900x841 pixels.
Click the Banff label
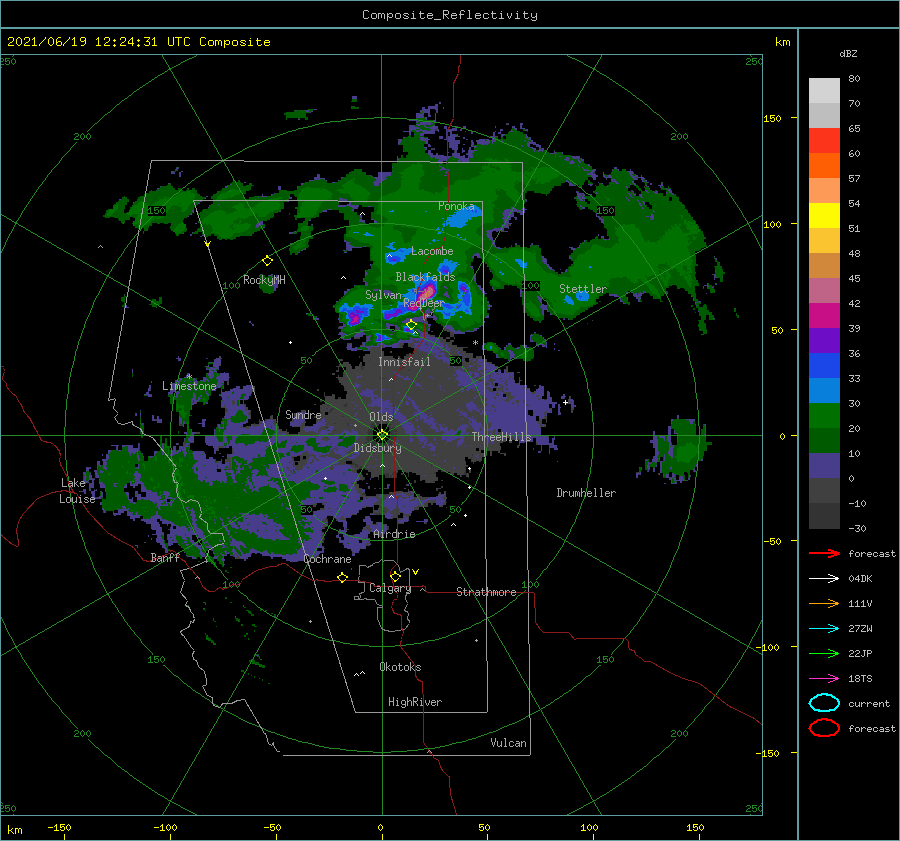(x=165, y=558)
